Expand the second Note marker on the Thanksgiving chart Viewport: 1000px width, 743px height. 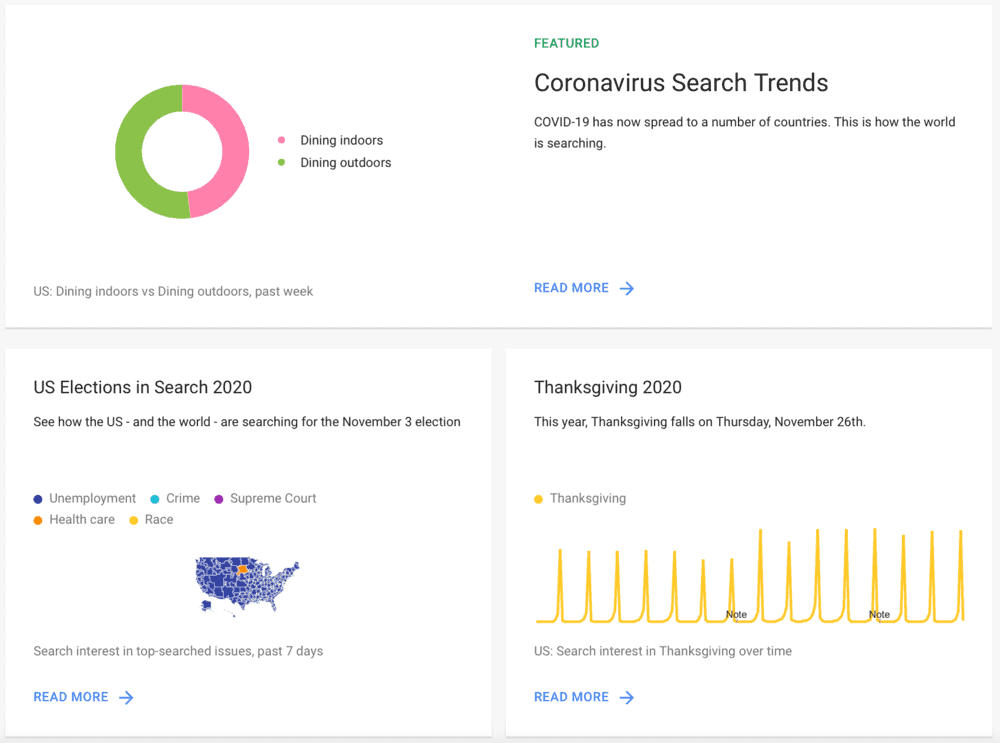click(x=879, y=615)
